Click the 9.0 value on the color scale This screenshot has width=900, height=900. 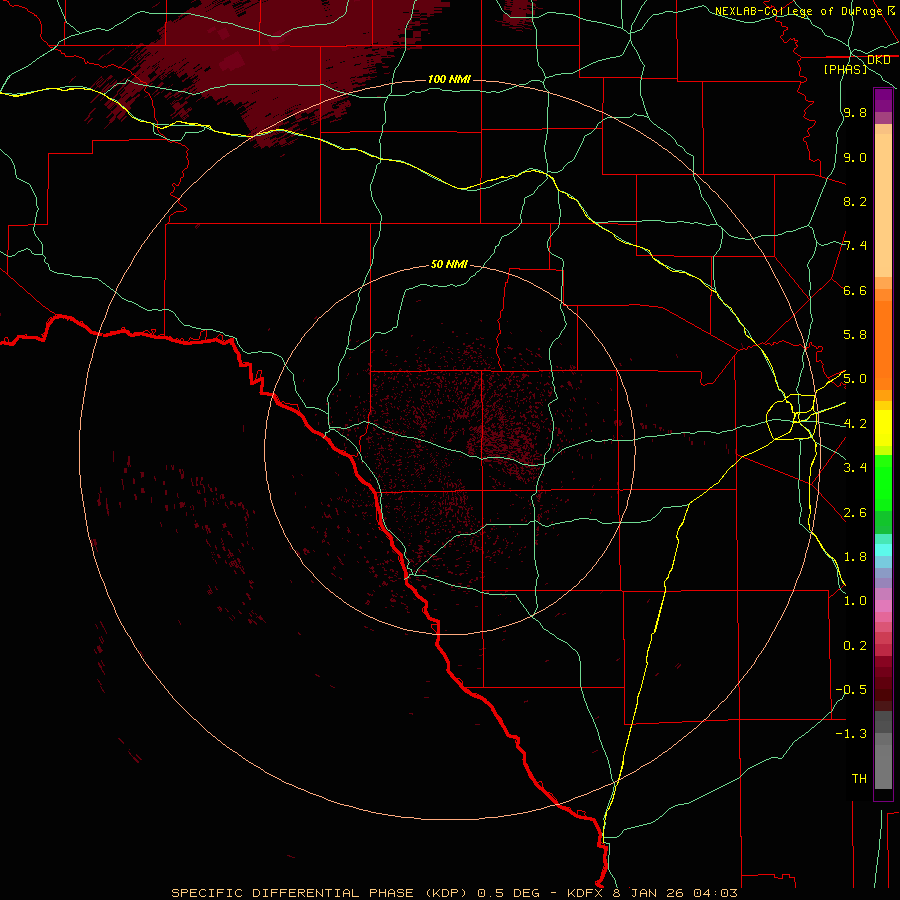[x=855, y=157]
